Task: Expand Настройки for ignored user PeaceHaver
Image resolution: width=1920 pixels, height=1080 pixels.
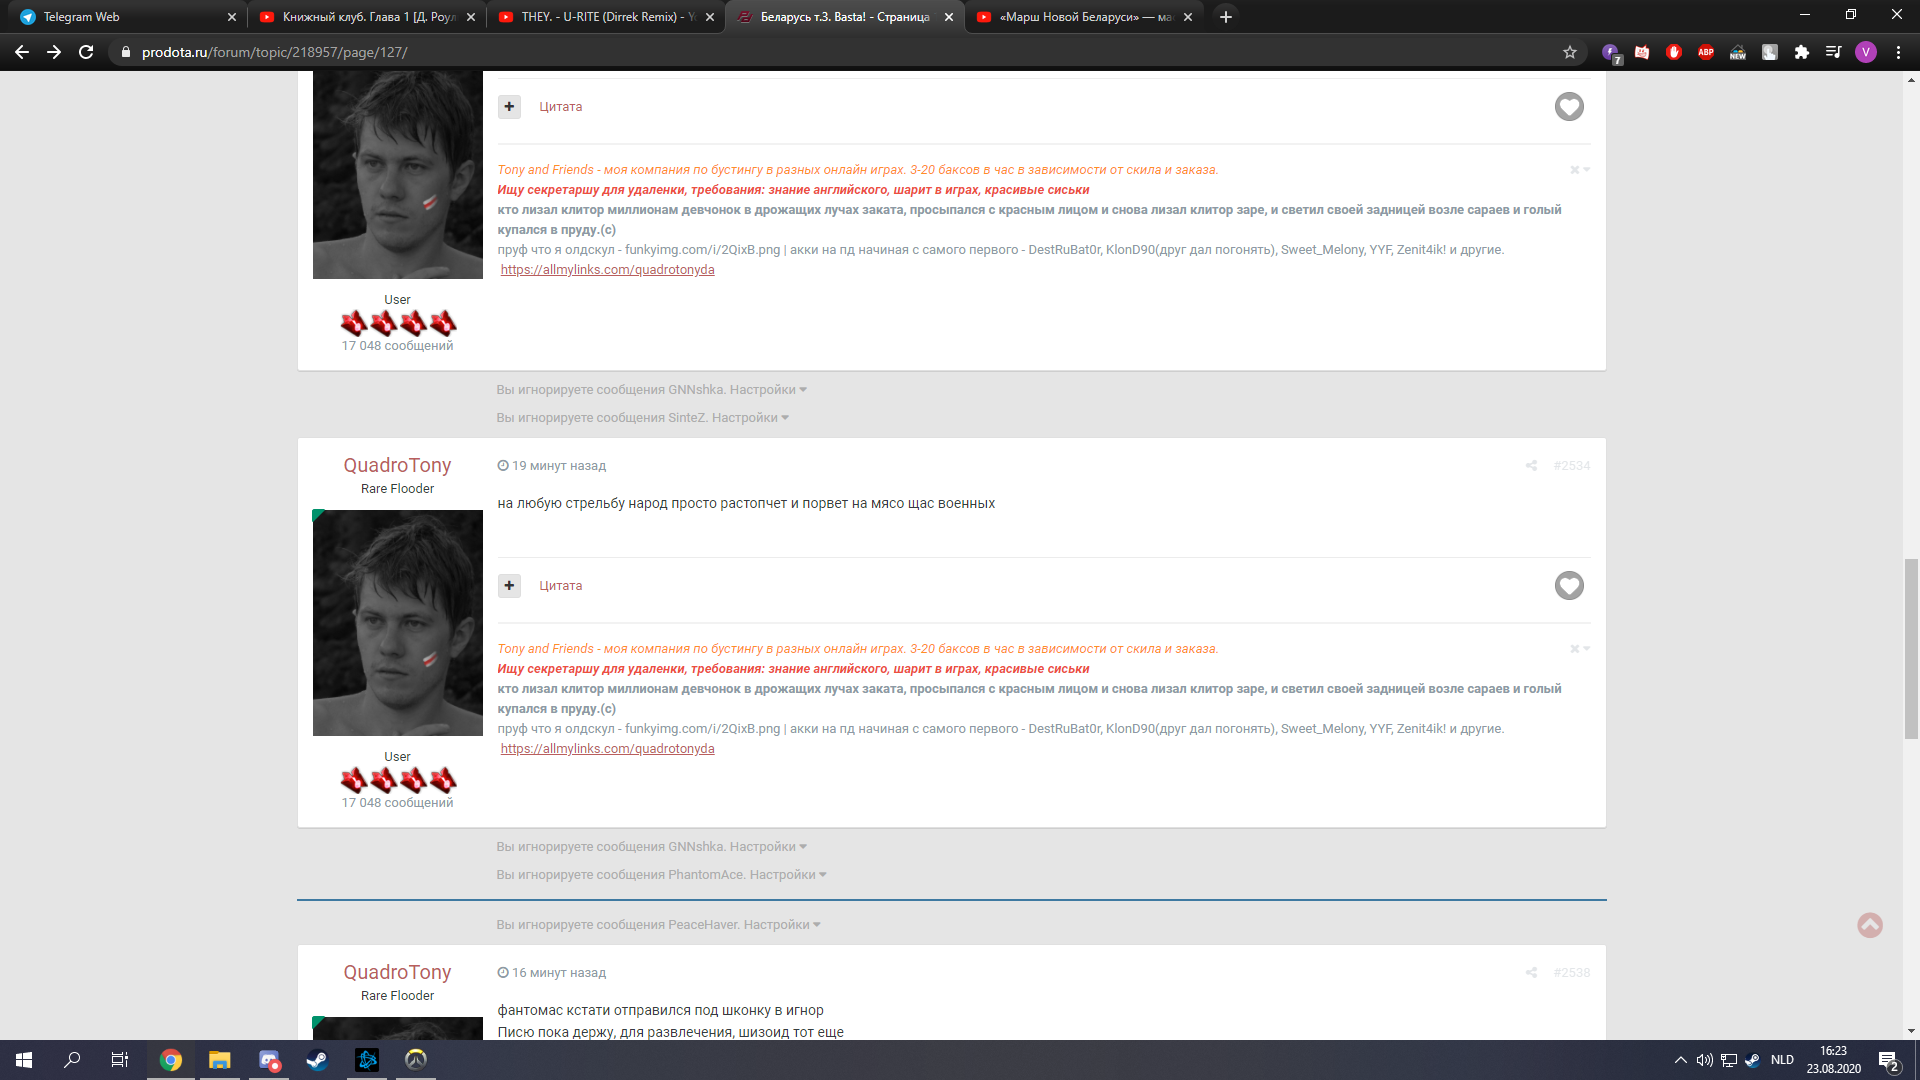Action: (x=782, y=925)
